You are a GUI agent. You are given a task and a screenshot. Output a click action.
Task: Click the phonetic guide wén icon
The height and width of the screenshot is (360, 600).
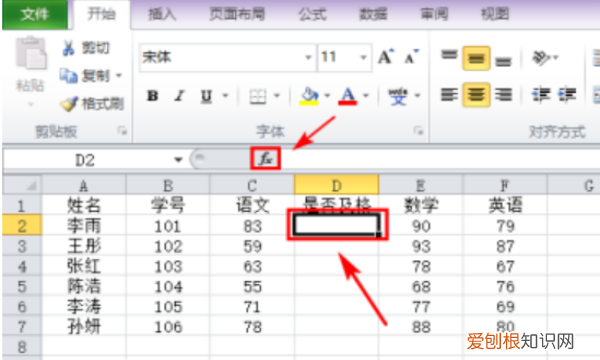tap(398, 96)
